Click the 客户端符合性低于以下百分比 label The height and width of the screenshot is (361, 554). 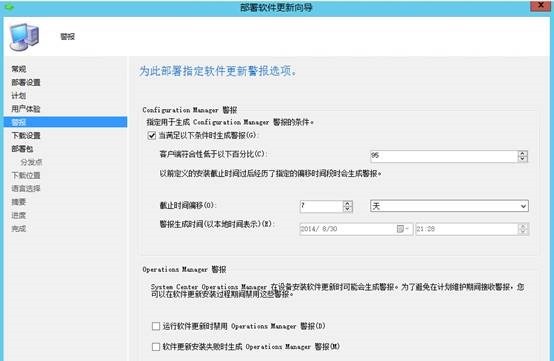pos(213,154)
